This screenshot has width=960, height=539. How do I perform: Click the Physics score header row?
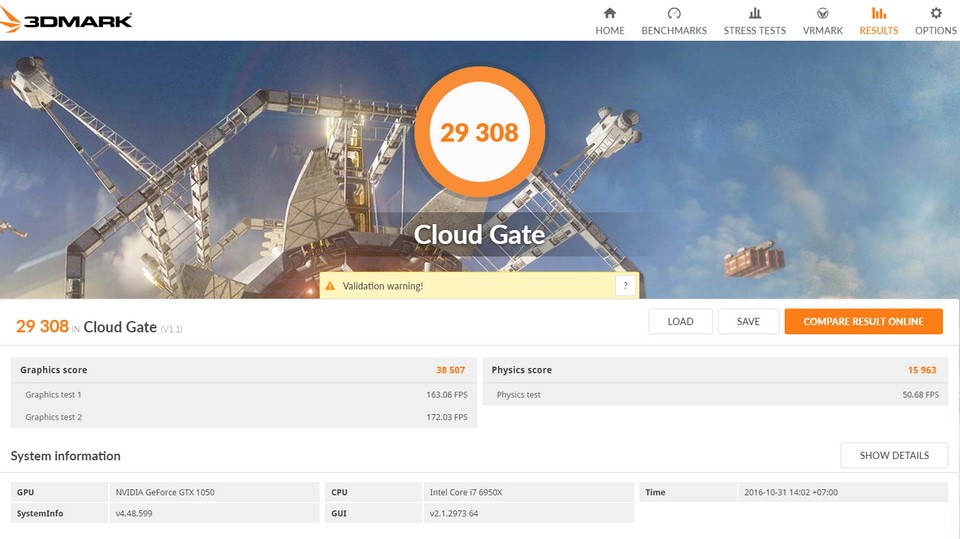point(714,370)
